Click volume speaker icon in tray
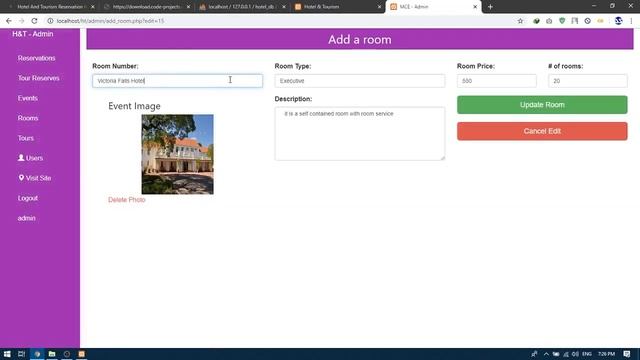The width and height of the screenshot is (640, 360). pos(575,354)
